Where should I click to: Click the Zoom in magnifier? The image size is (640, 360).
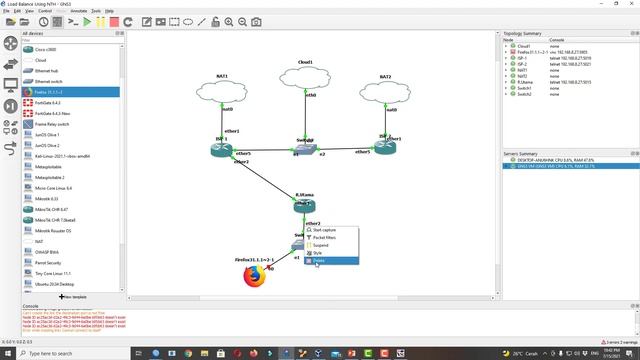pos(229,22)
